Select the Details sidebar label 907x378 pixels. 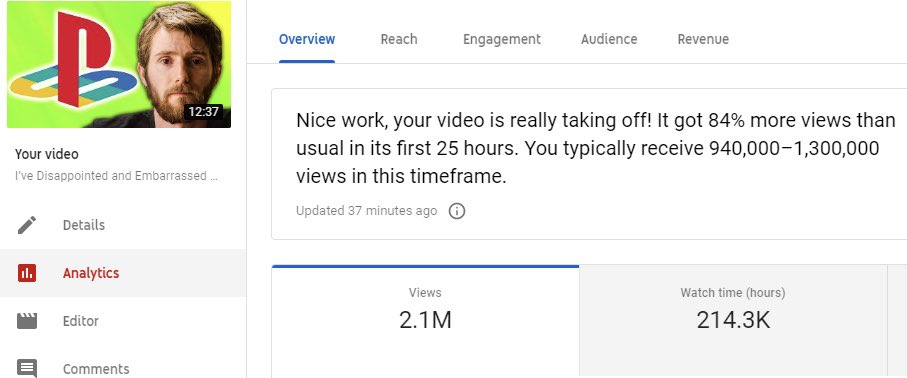pos(84,225)
